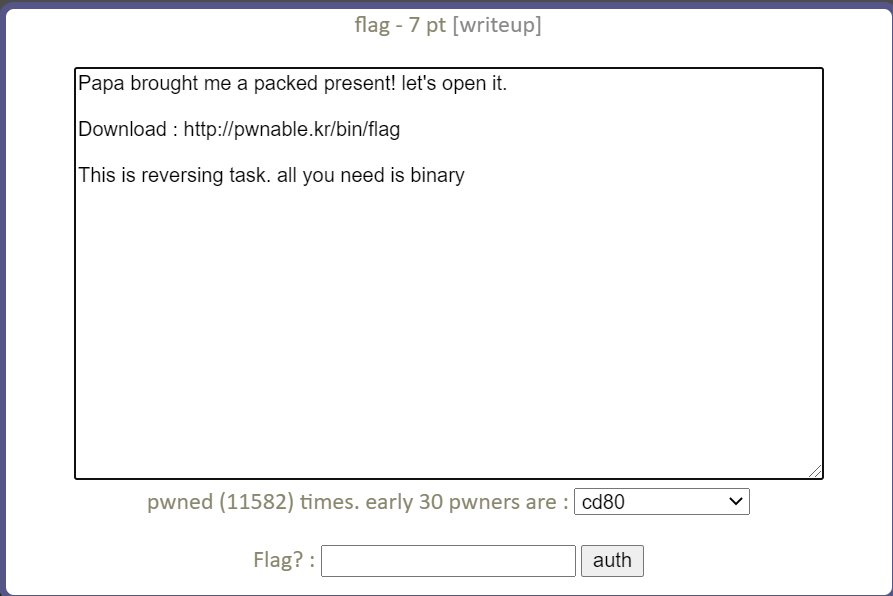Viewport: 893px width, 596px height.
Task: Click the text area resize handle corner
Action: click(816, 471)
